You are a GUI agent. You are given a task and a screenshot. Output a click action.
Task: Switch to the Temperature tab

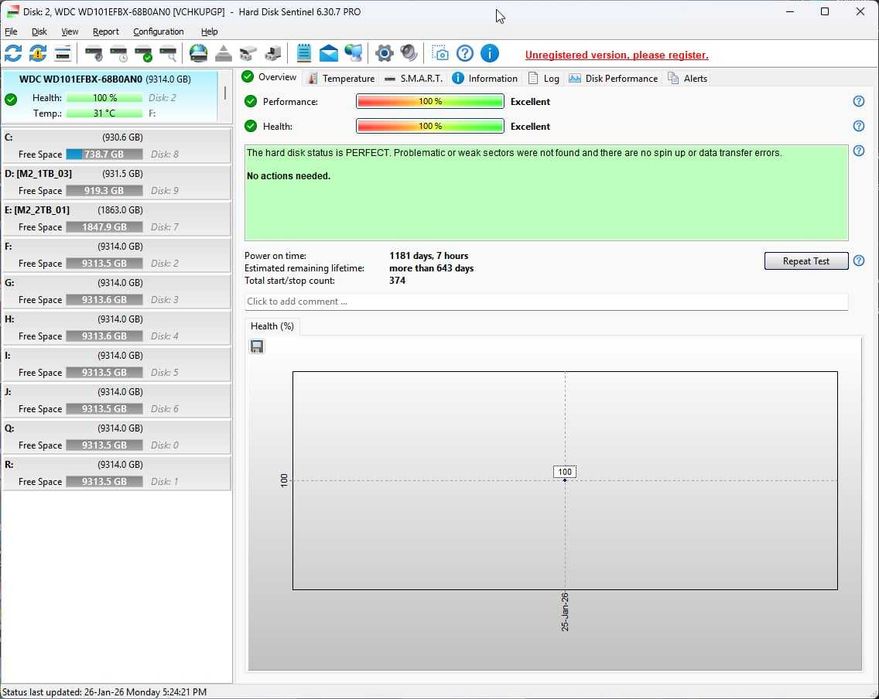(341, 78)
